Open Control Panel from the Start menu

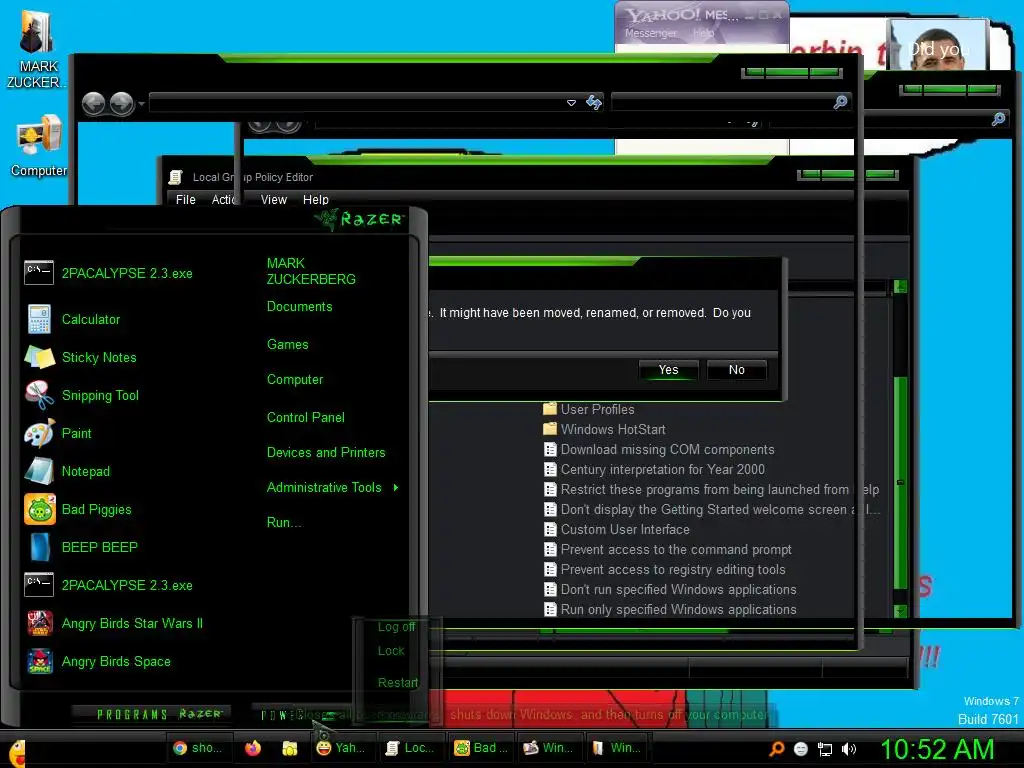306,417
